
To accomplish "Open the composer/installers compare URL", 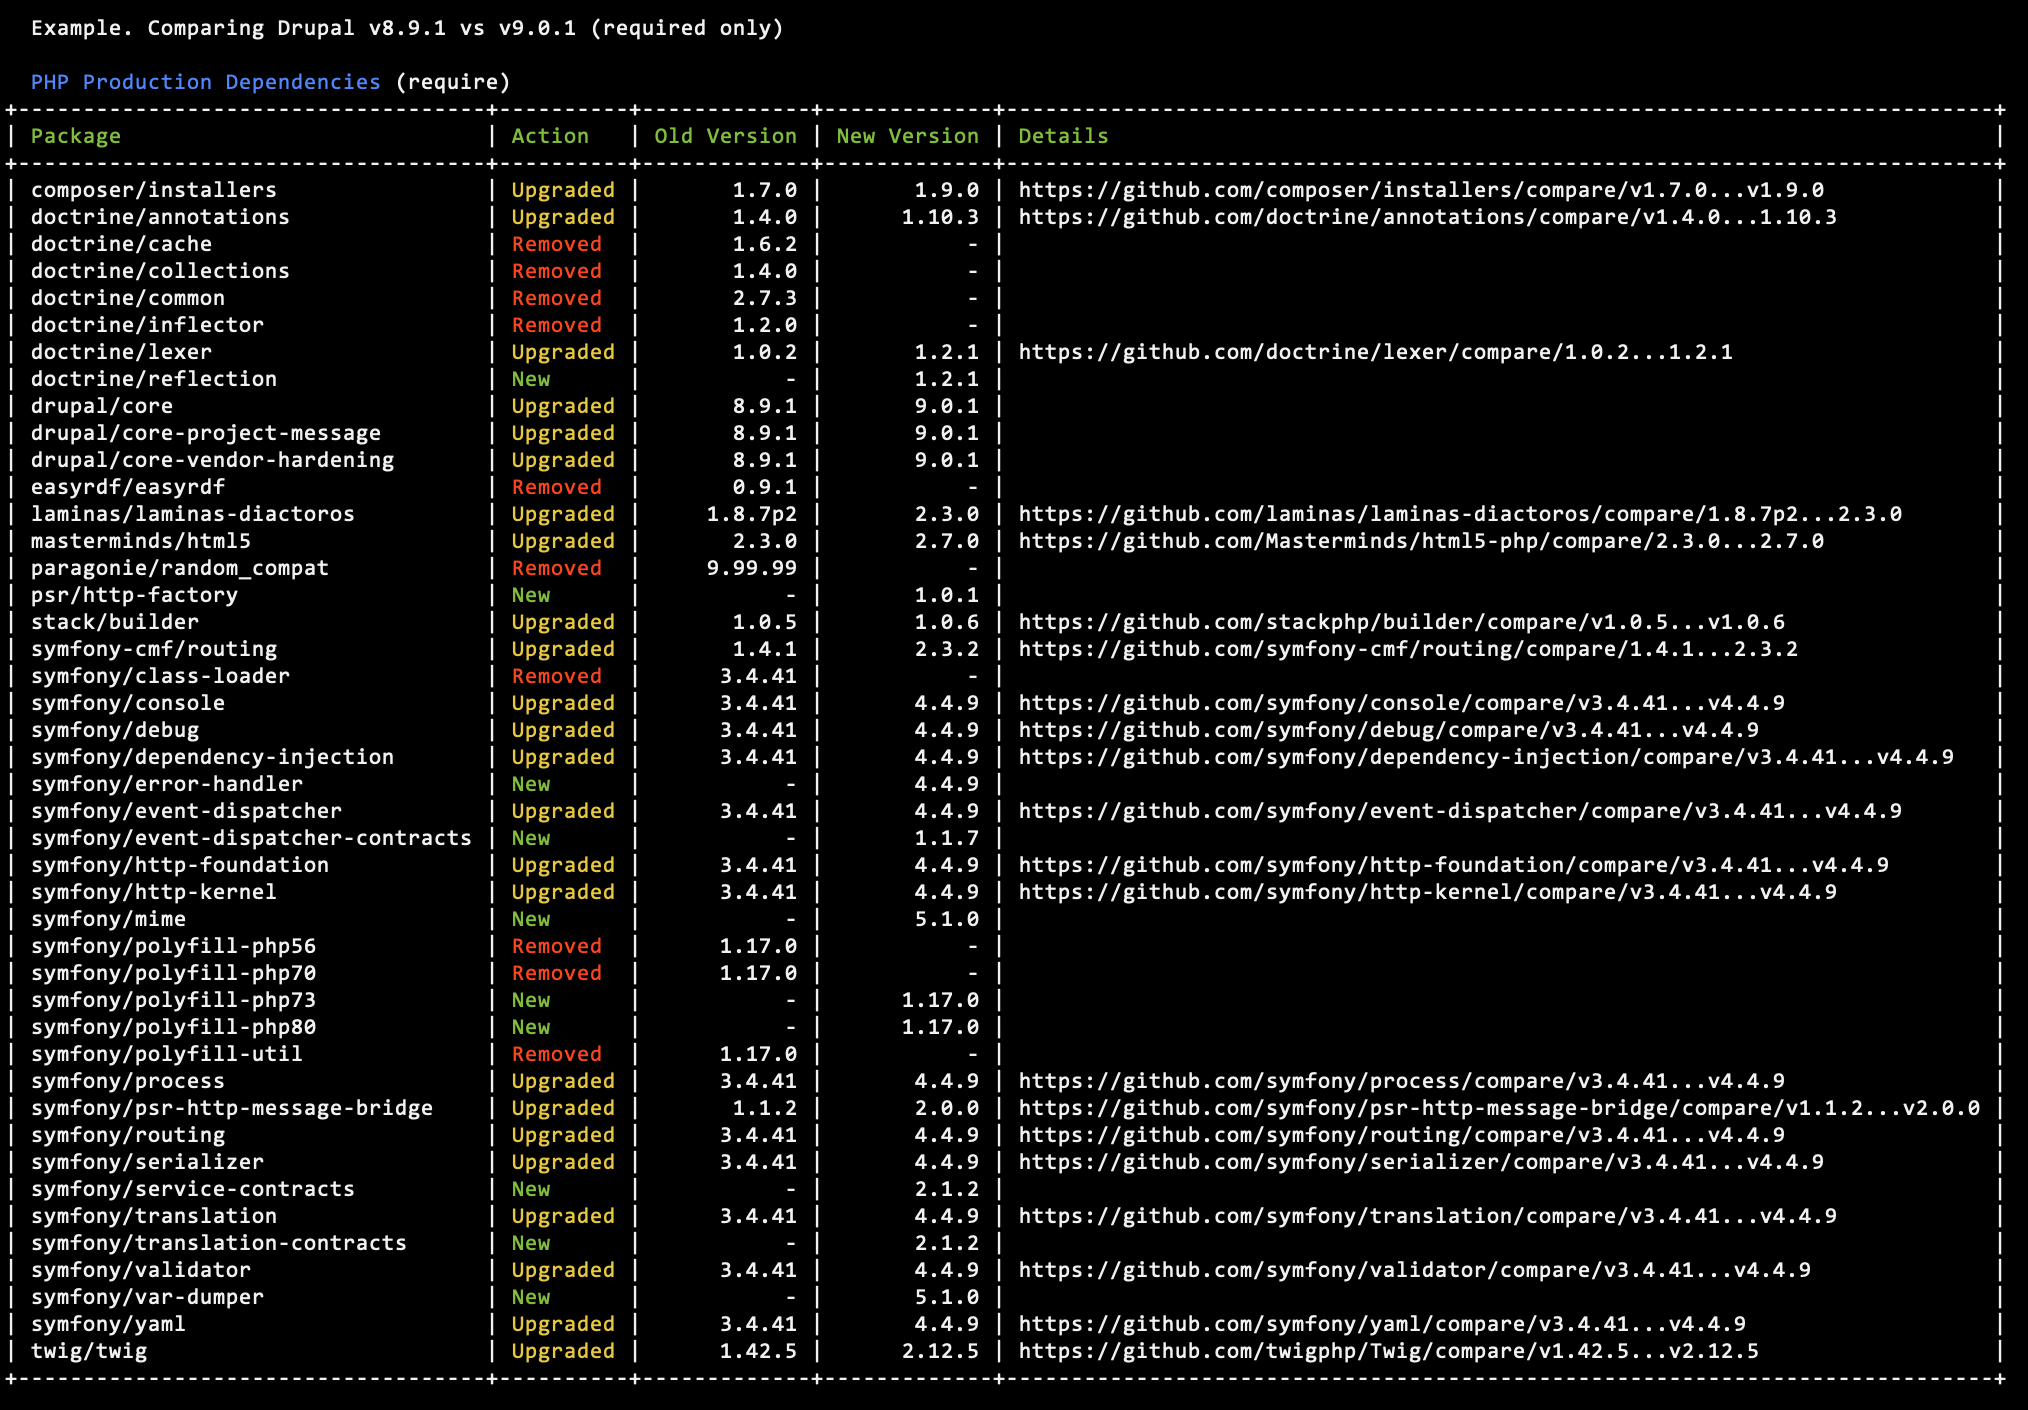I will coord(1421,190).
